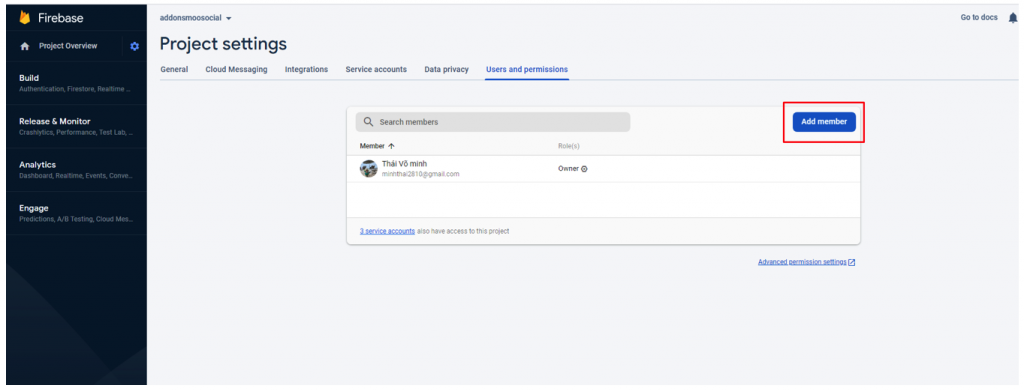
Task: Expand the Engage section
Action: click(x=76, y=213)
